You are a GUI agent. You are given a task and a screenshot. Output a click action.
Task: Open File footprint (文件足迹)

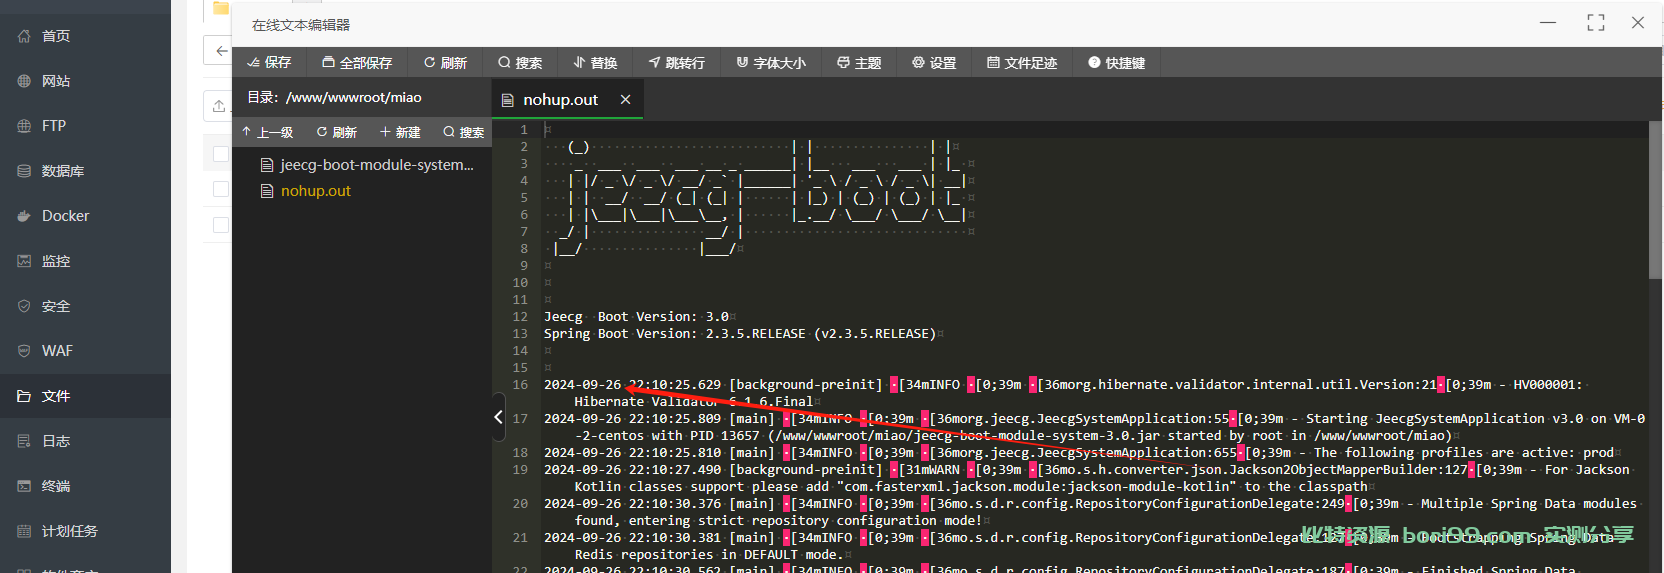(1022, 62)
